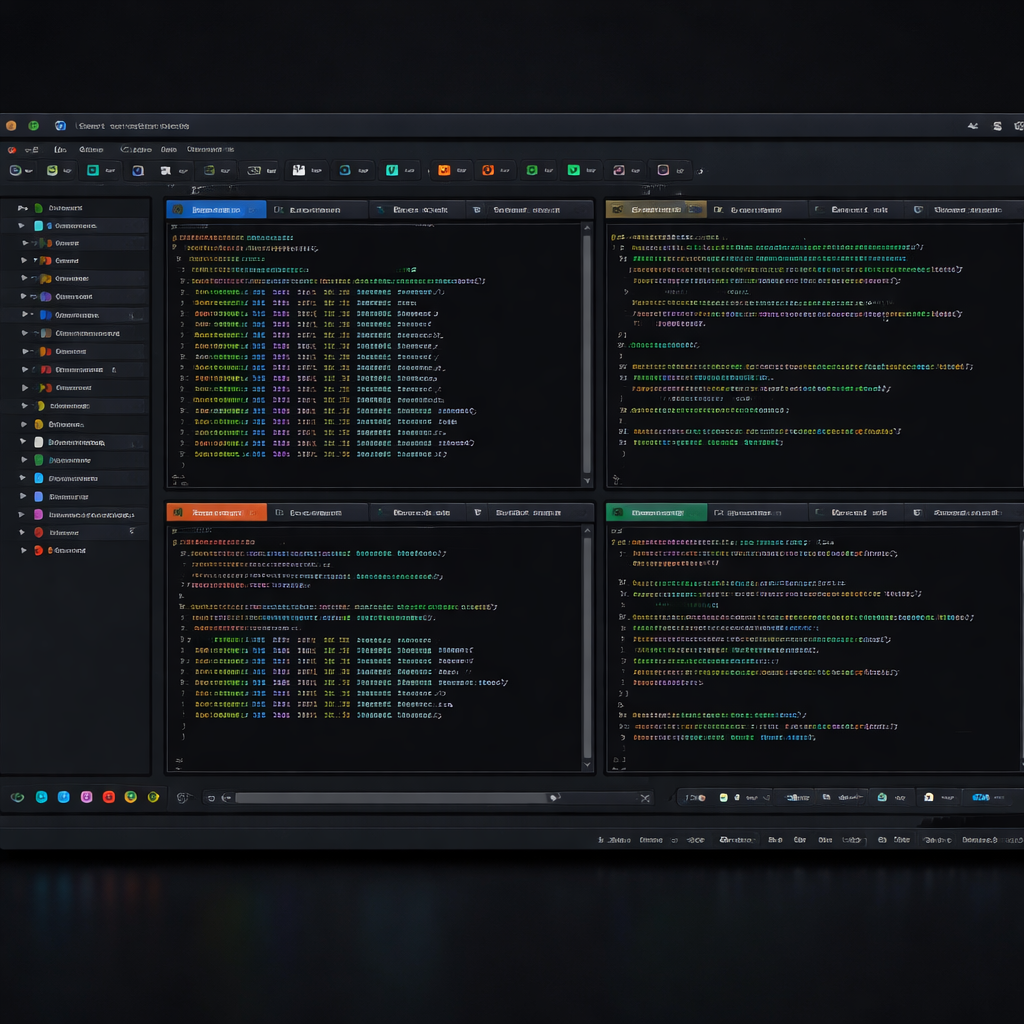Expand the last sidebar item with the red icon
This screenshot has width=1024, height=1024.
tap(23, 550)
